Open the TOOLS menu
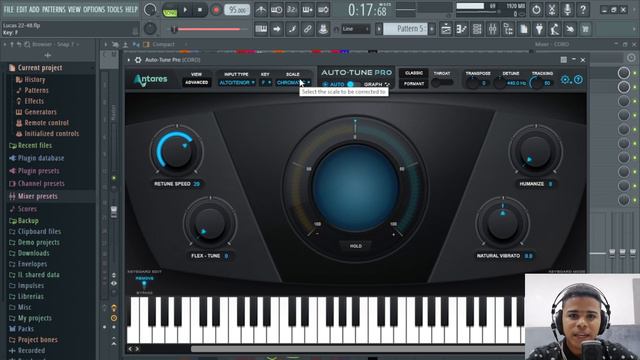640x360 pixels. pyautogui.click(x=115, y=9)
